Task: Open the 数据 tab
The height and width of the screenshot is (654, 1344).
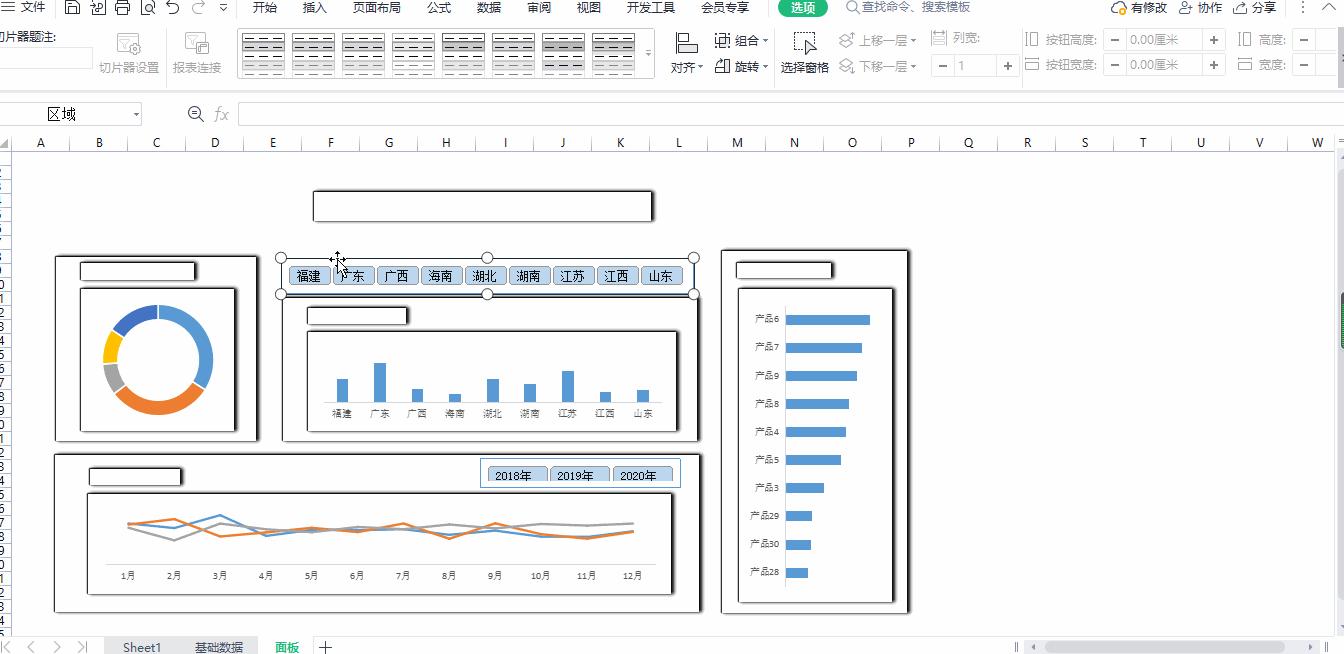Action: 489,7
